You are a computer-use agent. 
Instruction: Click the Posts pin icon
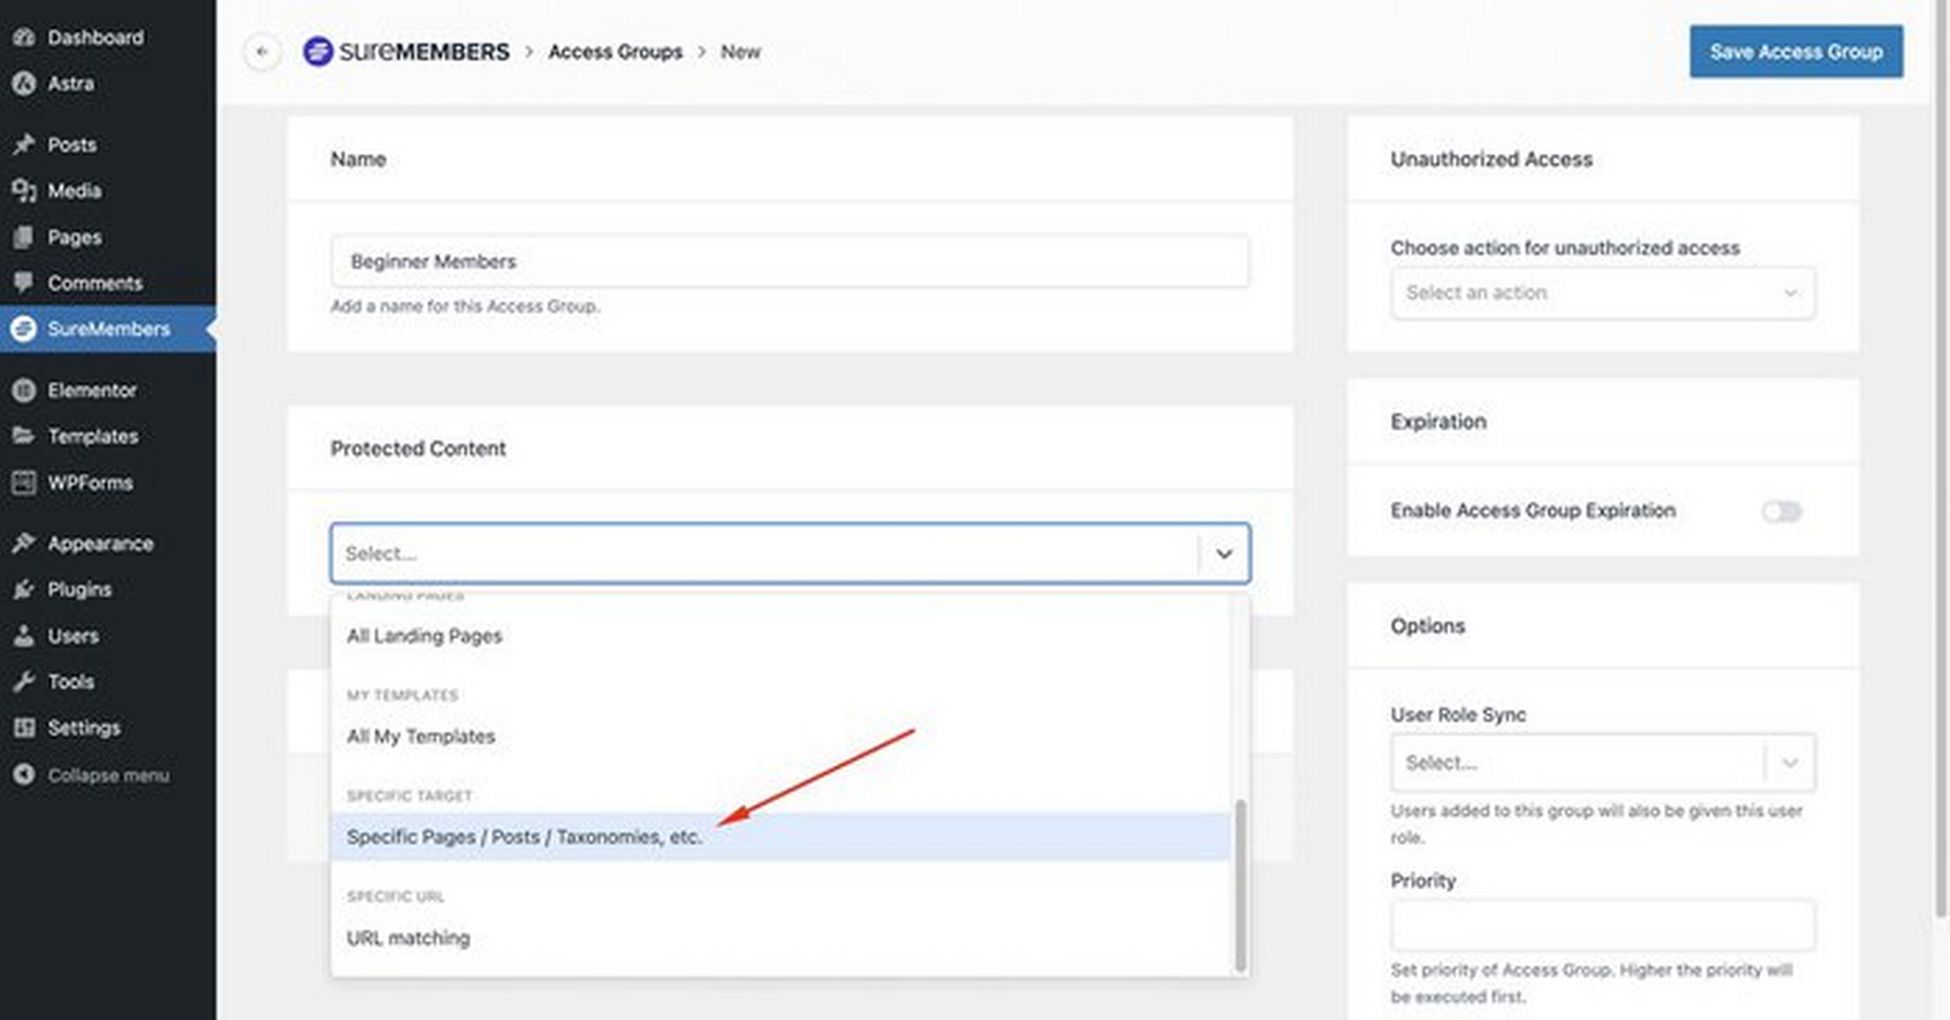tap(24, 145)
